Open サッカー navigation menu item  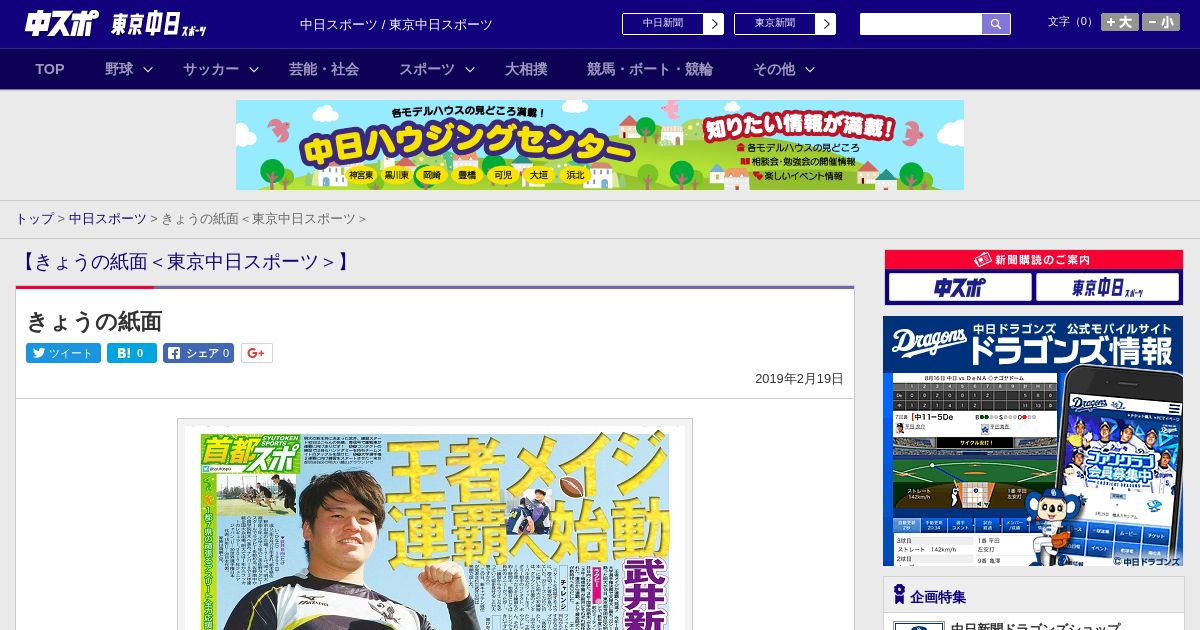pyautogui.click(x=211, y=69)
